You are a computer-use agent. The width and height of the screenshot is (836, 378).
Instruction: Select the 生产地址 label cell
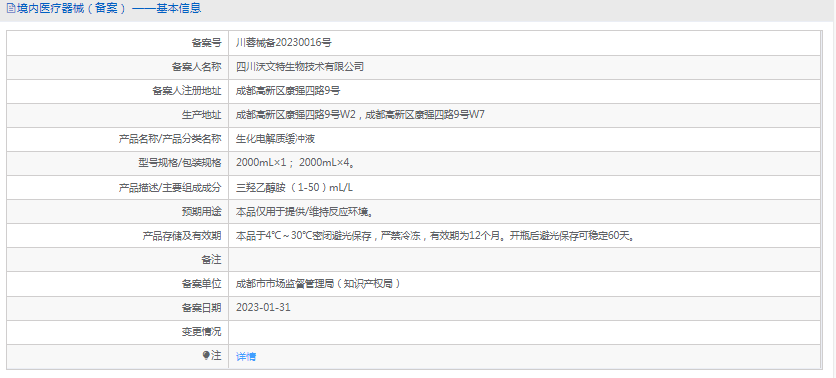117,115
